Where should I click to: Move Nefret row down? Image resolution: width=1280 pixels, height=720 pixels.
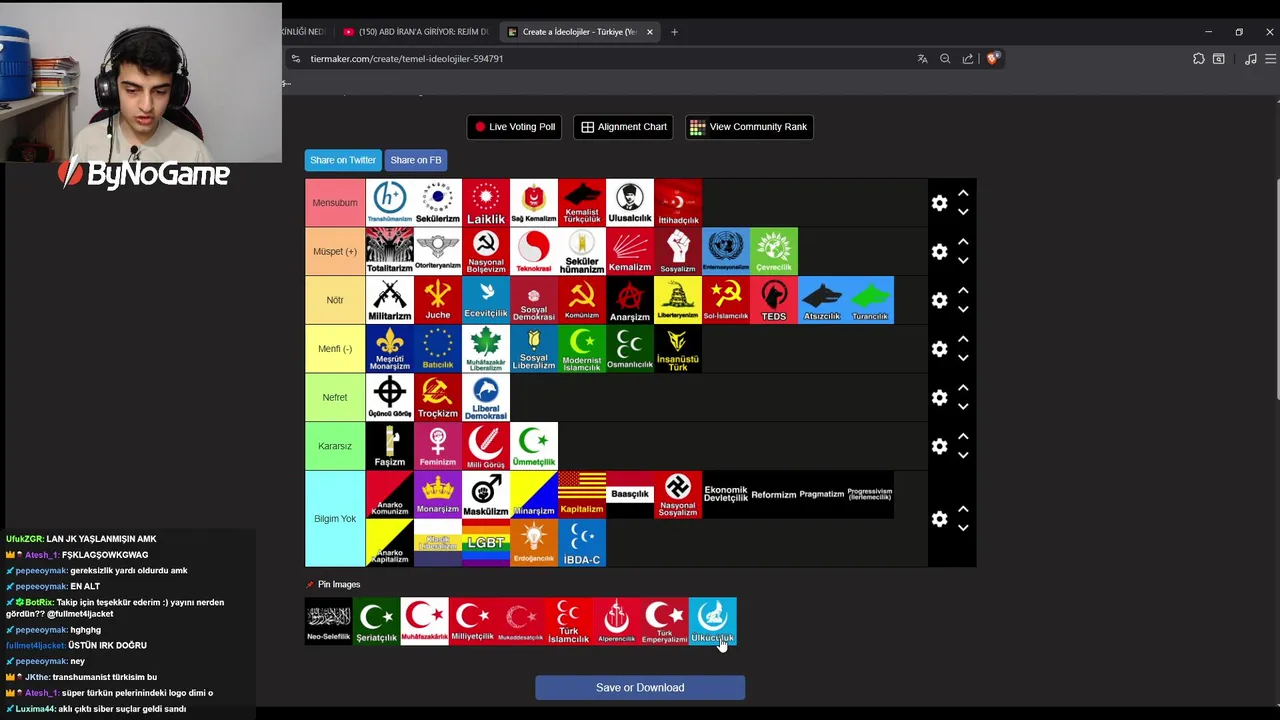coord(963,407)
